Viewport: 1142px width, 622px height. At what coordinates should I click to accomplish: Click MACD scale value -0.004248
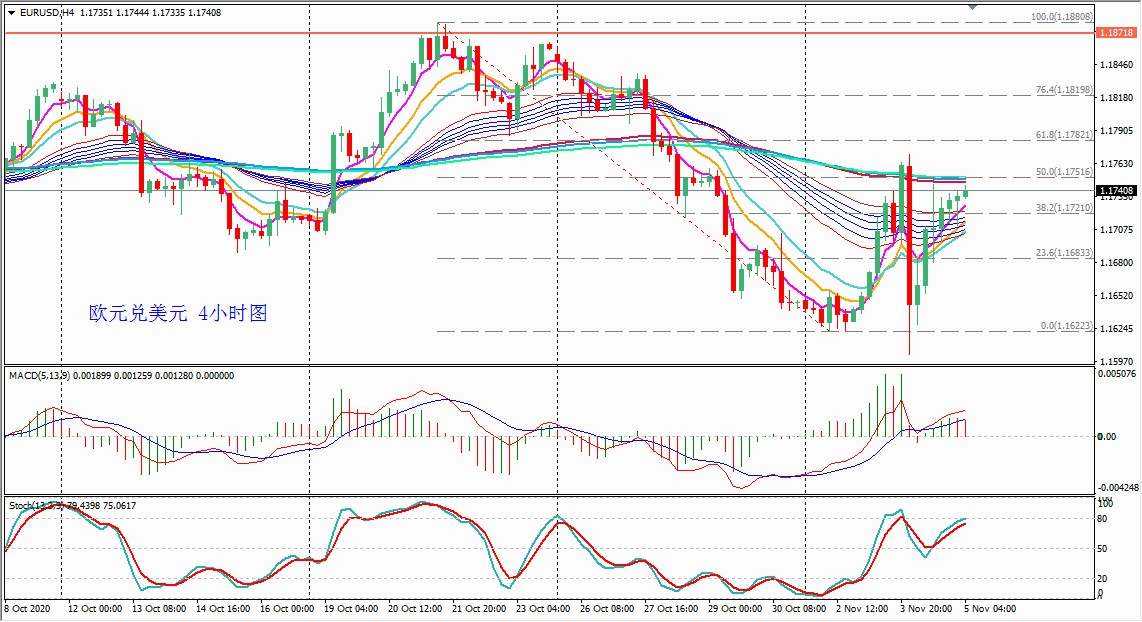(1118, 487)
